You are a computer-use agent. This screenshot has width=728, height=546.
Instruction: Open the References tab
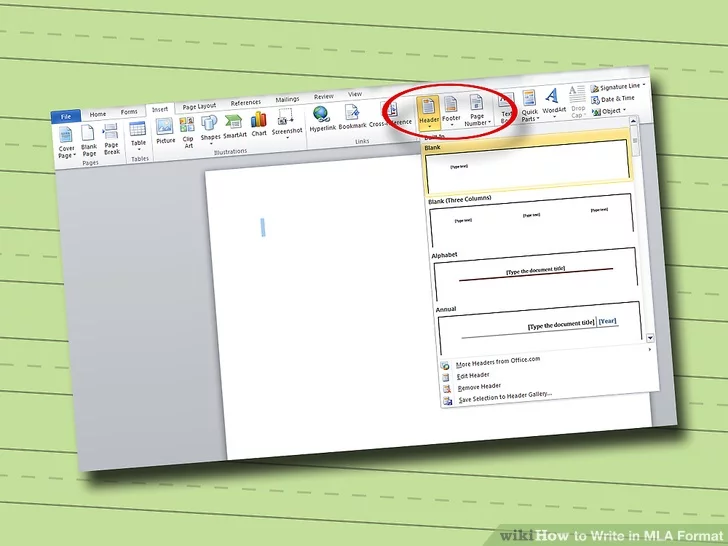click(245, 103)
